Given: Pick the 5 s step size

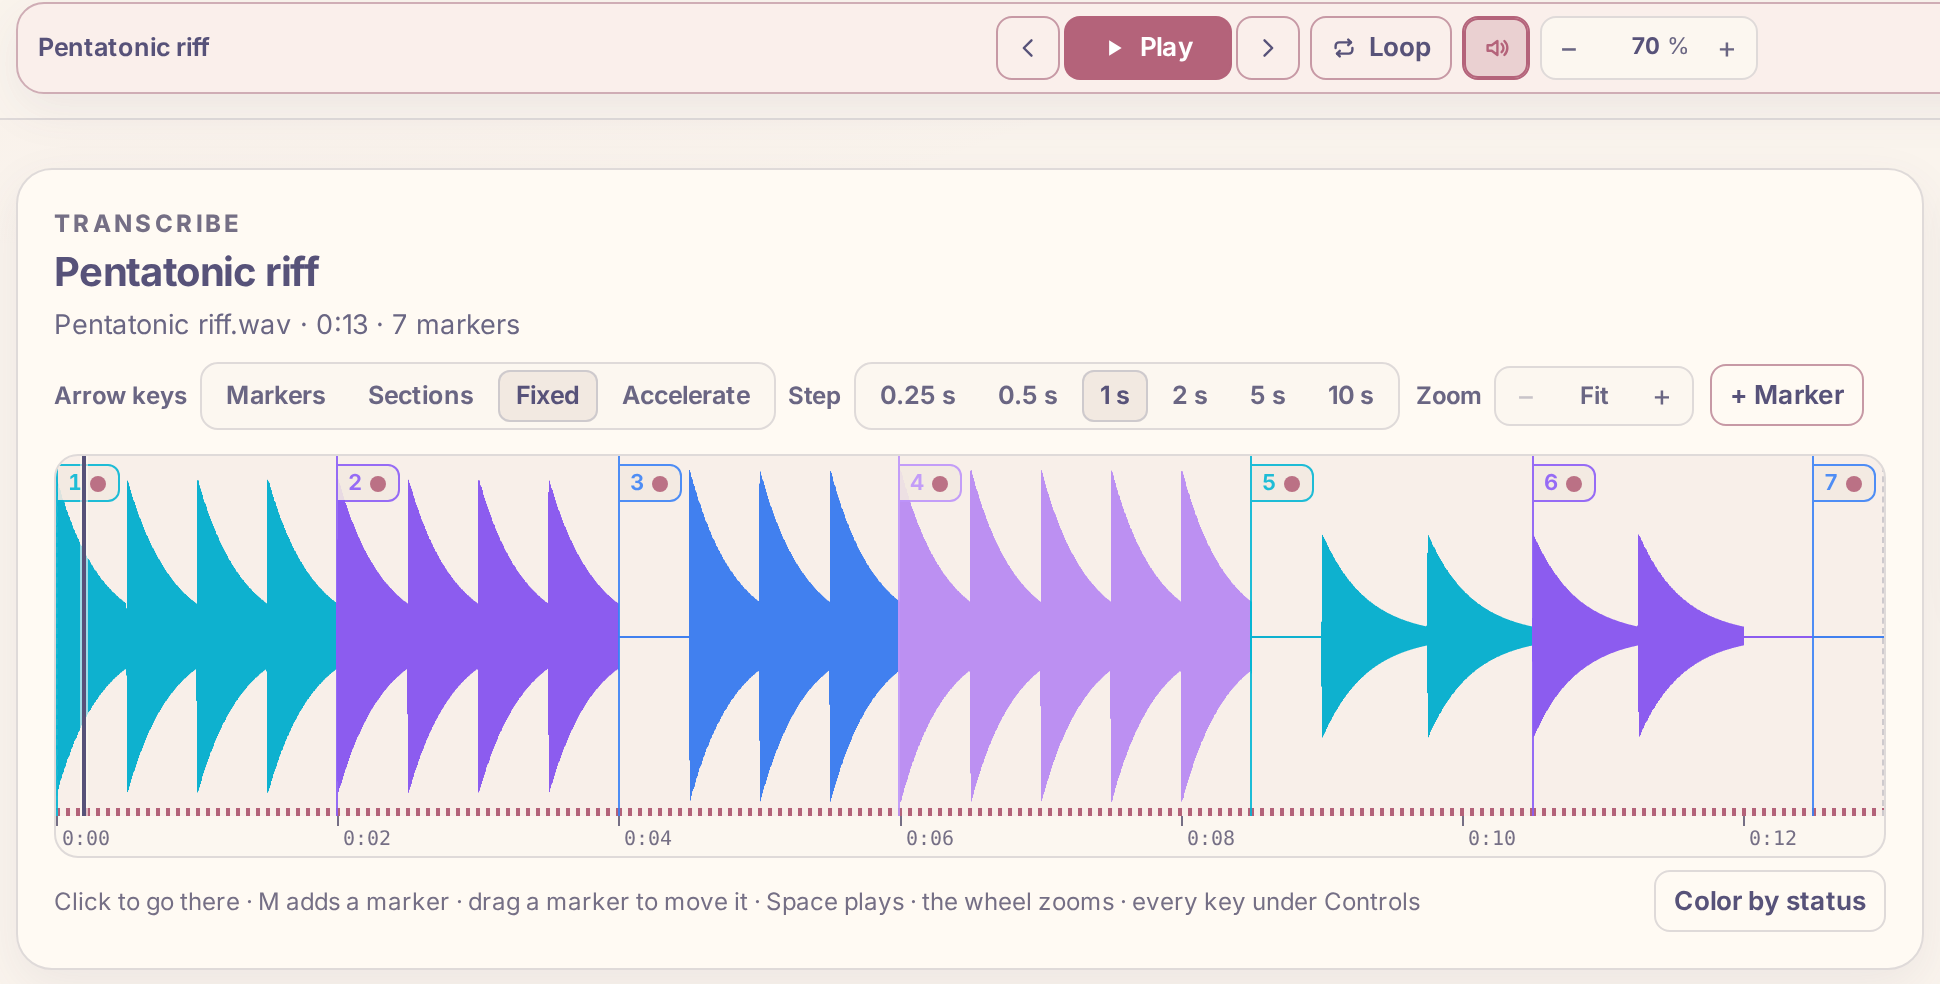Looking at the screenshot, I should (x=1267, y=396).
